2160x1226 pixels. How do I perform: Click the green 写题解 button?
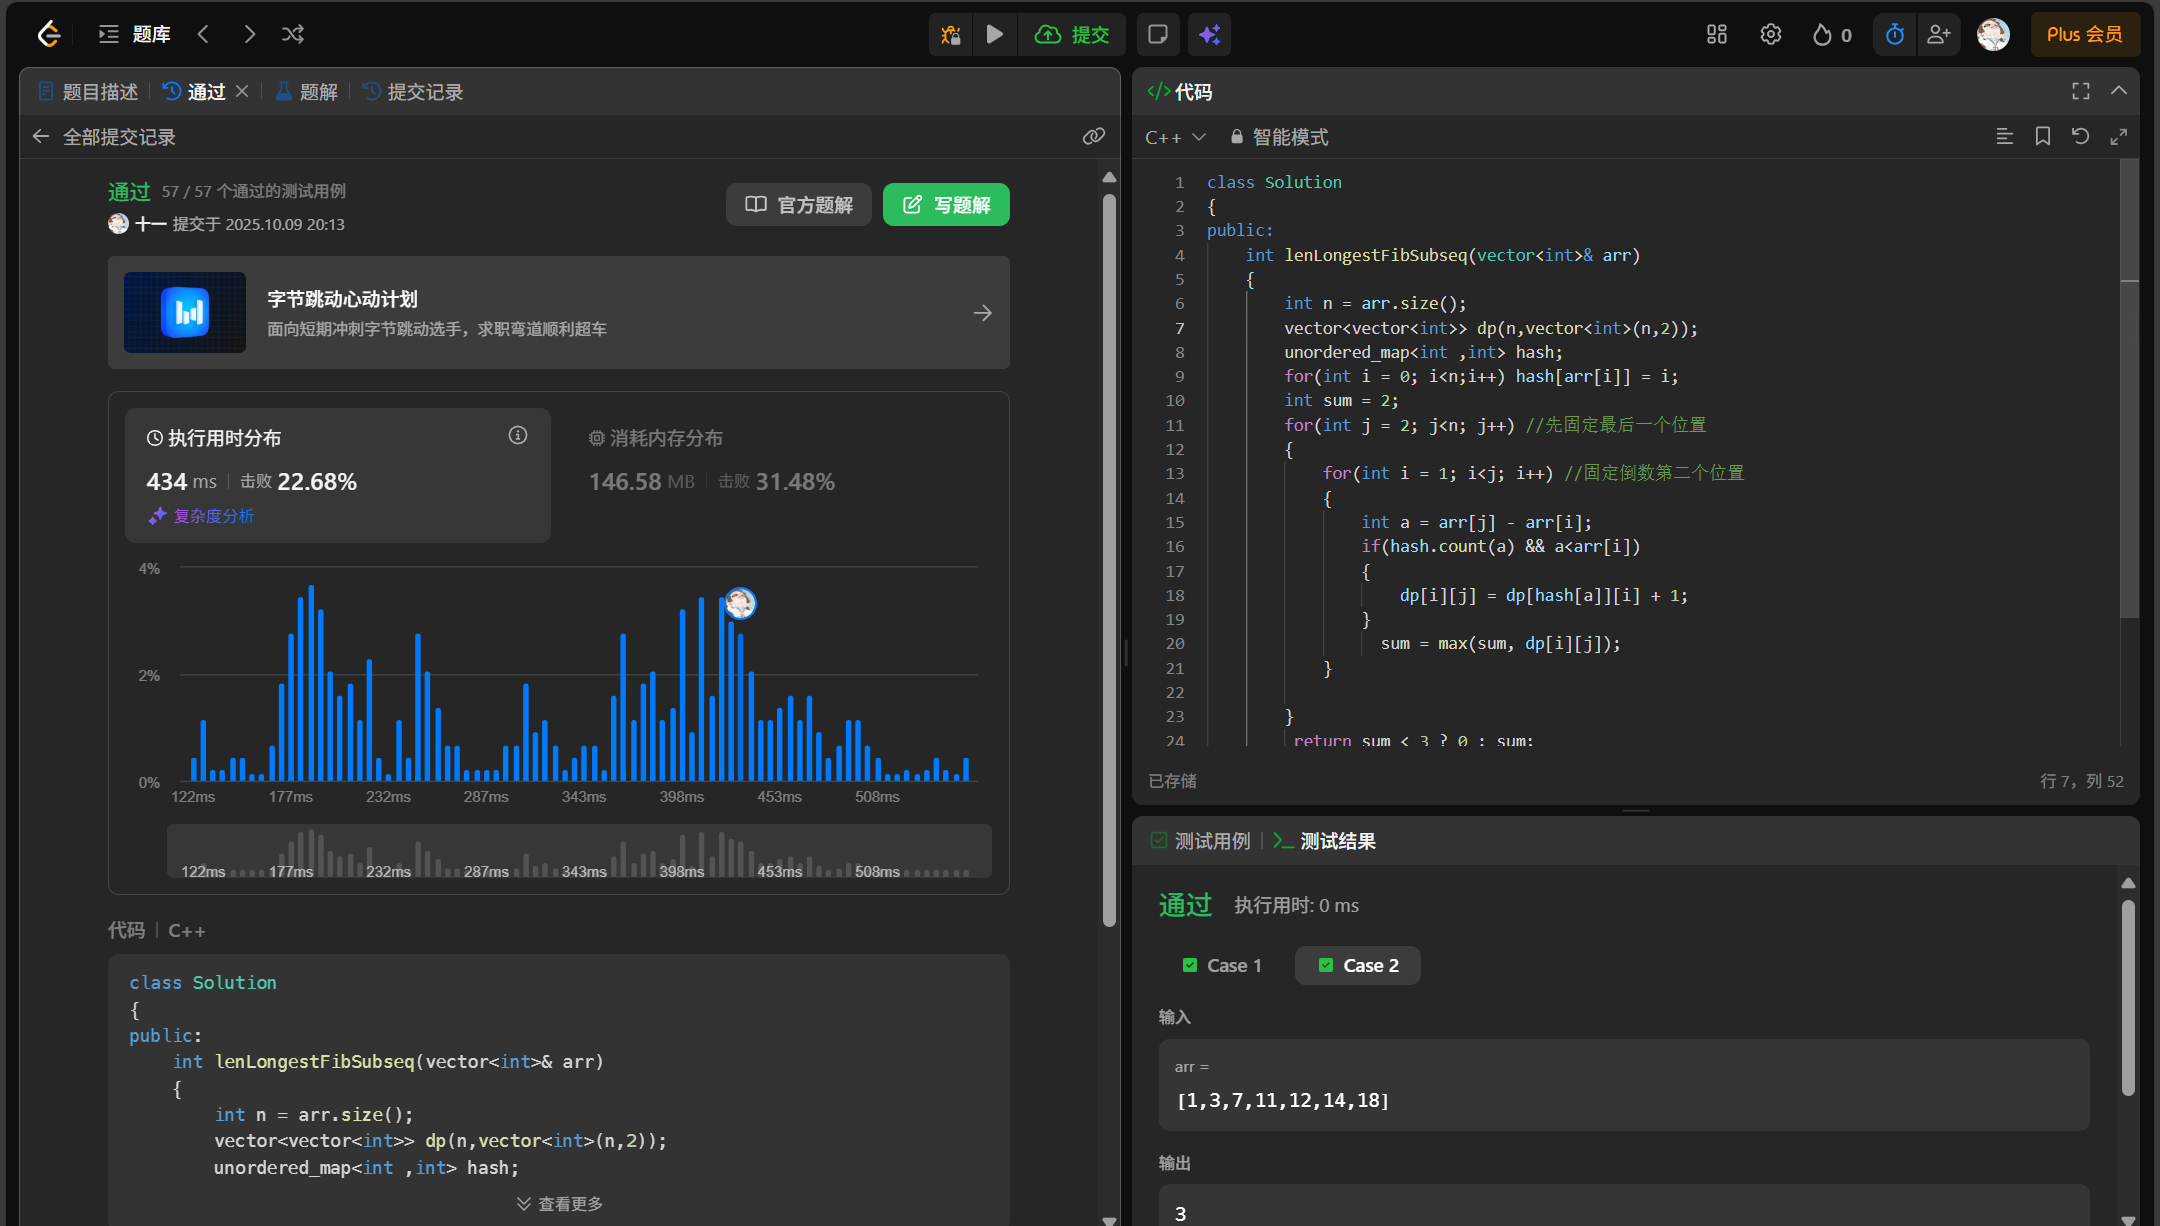coord(946,205)
